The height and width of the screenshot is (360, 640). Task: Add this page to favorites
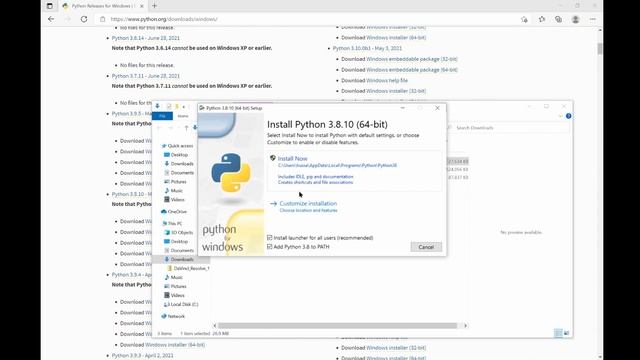tap(524, 19)
